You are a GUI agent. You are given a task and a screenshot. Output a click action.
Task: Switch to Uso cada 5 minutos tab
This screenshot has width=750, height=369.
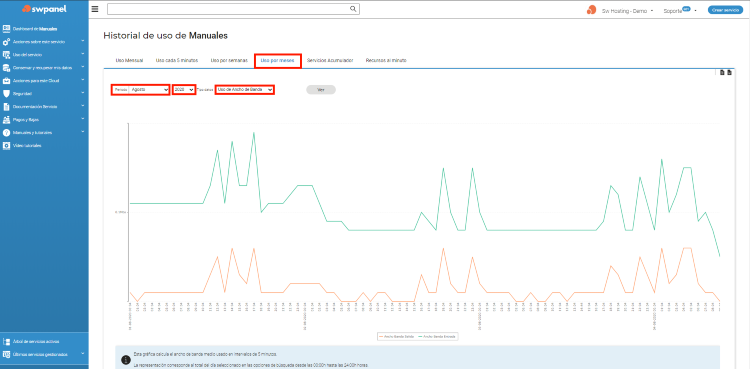pos(176,61)
